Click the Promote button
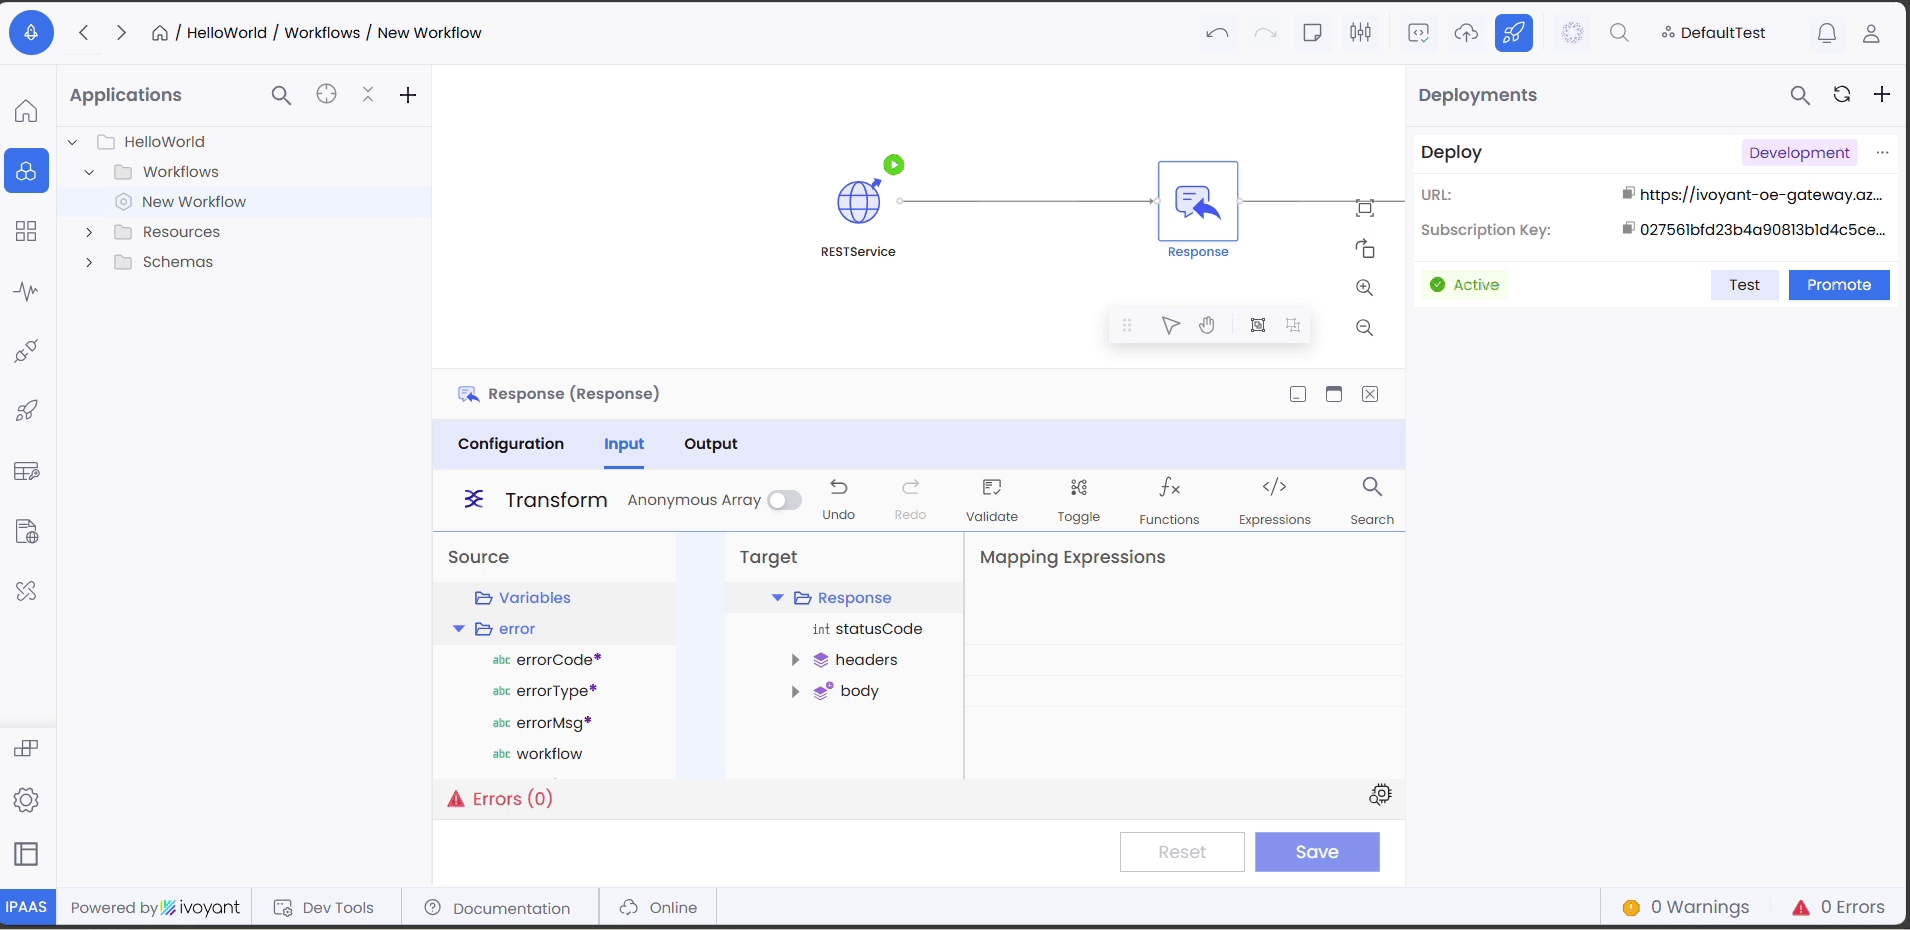The image size is (1910, 930). pos(1838,285)
